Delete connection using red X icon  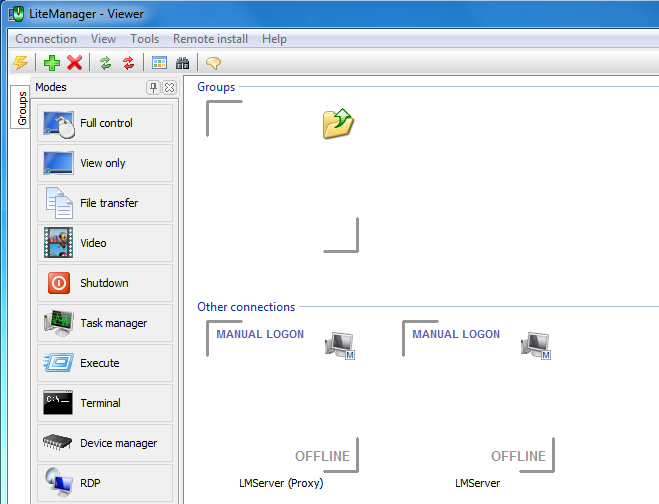click(x=75, y=63)
